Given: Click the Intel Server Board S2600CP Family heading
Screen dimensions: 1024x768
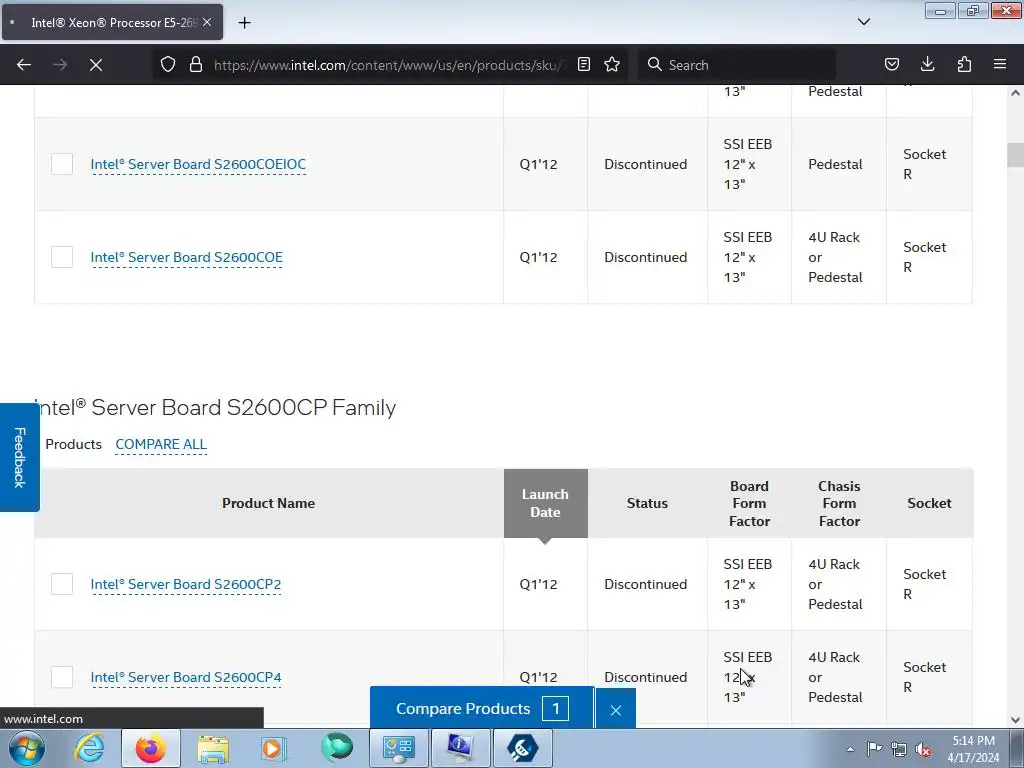Looking at the screenshot, I should [x=216, y=408].
